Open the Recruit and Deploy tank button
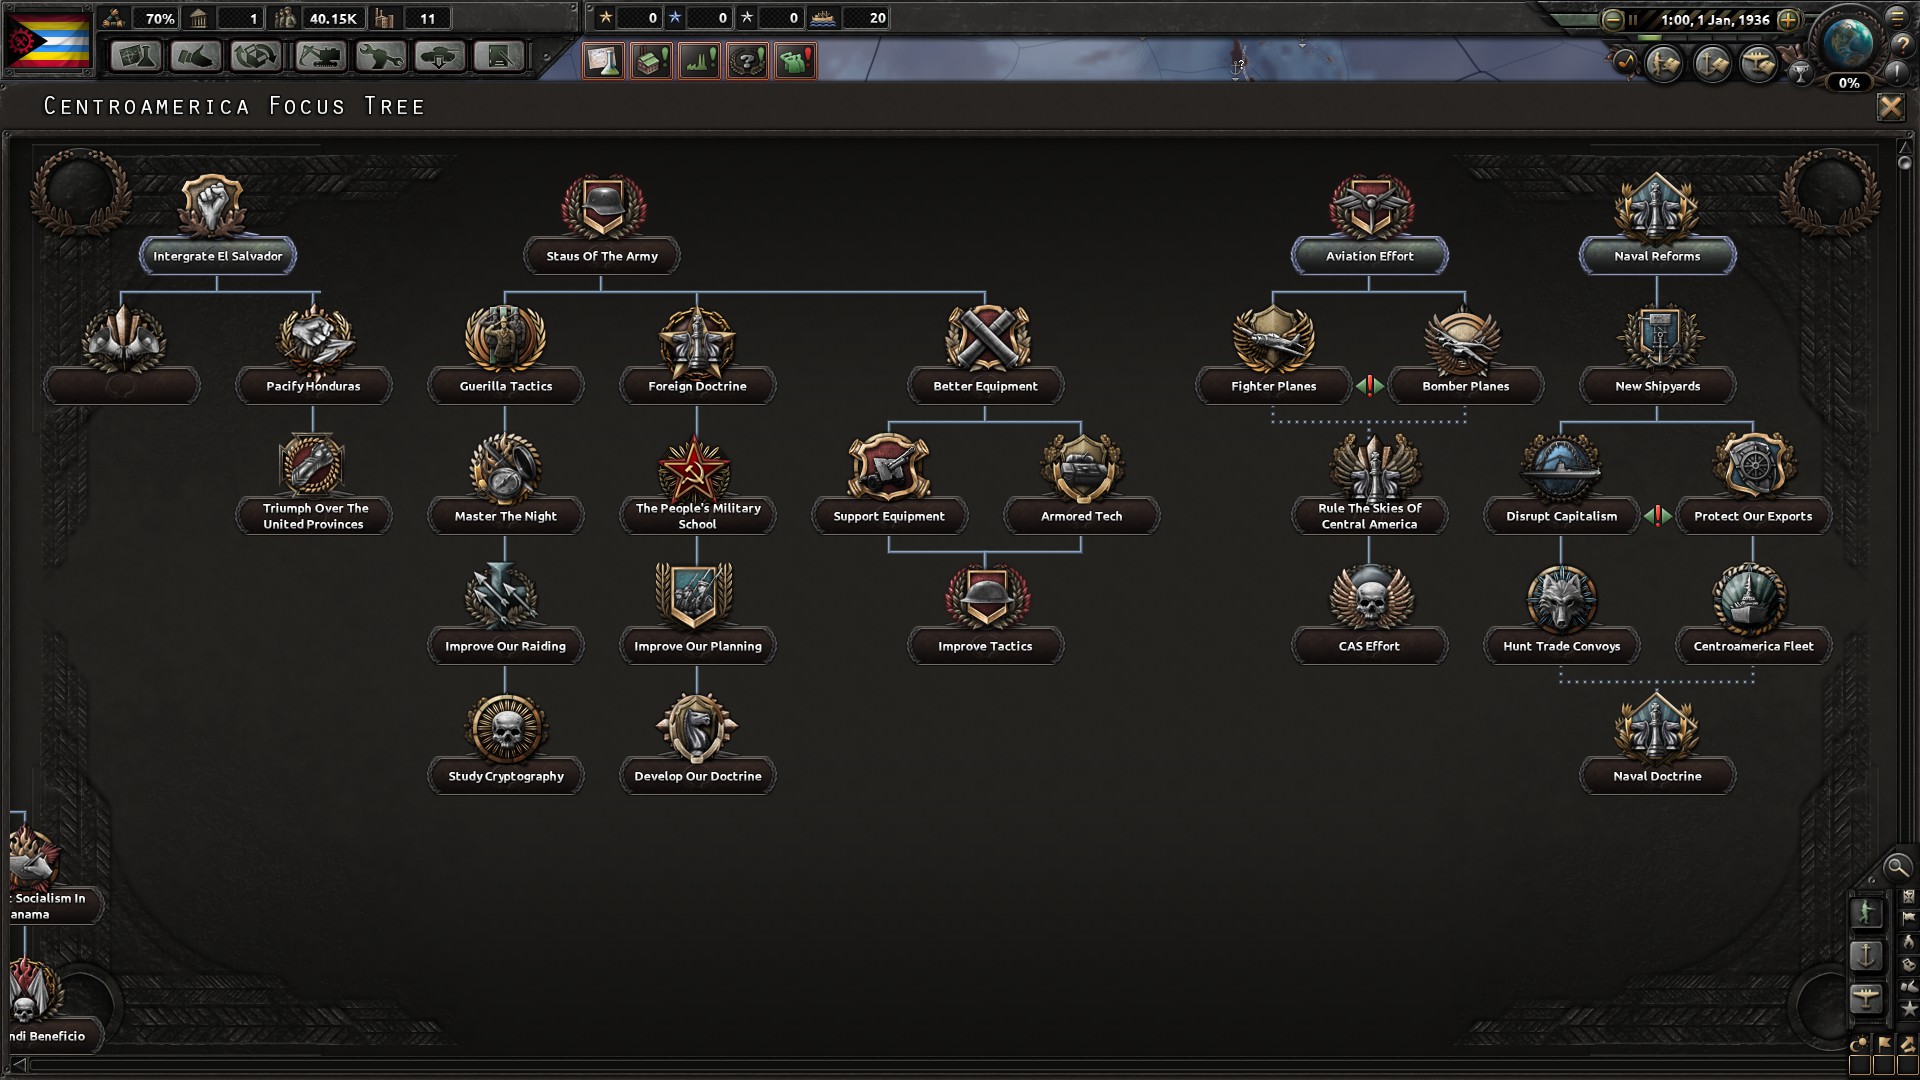 (440, 57)
